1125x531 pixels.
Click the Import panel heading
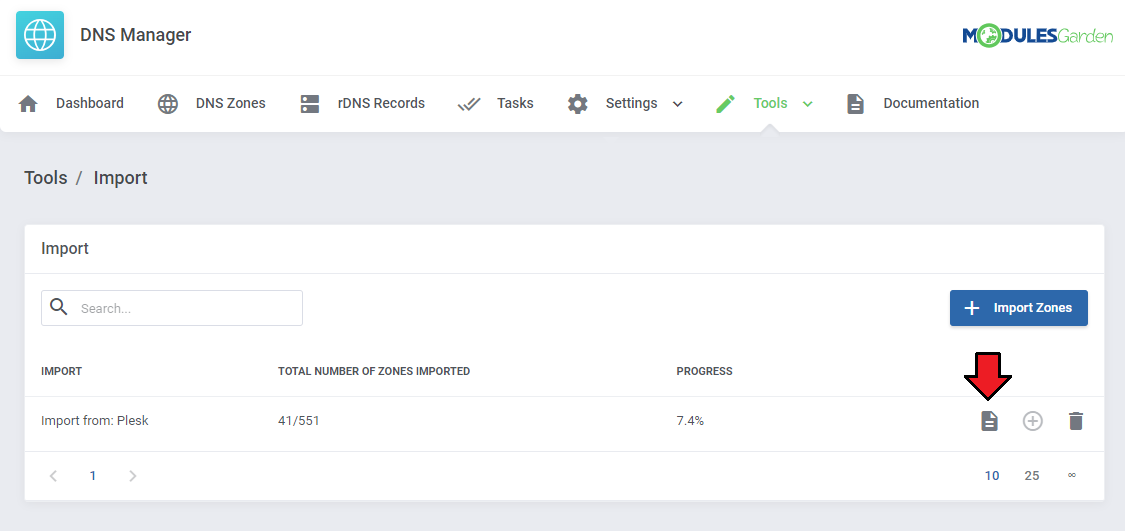pos(65,249)
